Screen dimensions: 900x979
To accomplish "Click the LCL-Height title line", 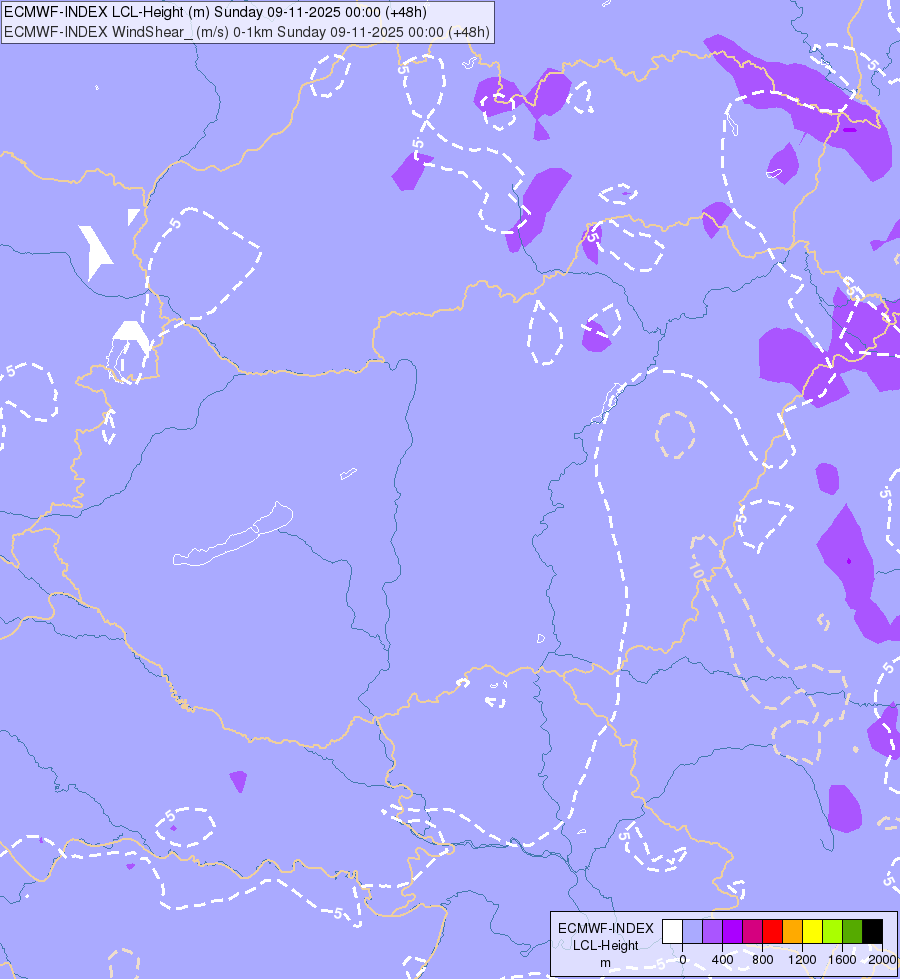I will [x=215, y=12].
